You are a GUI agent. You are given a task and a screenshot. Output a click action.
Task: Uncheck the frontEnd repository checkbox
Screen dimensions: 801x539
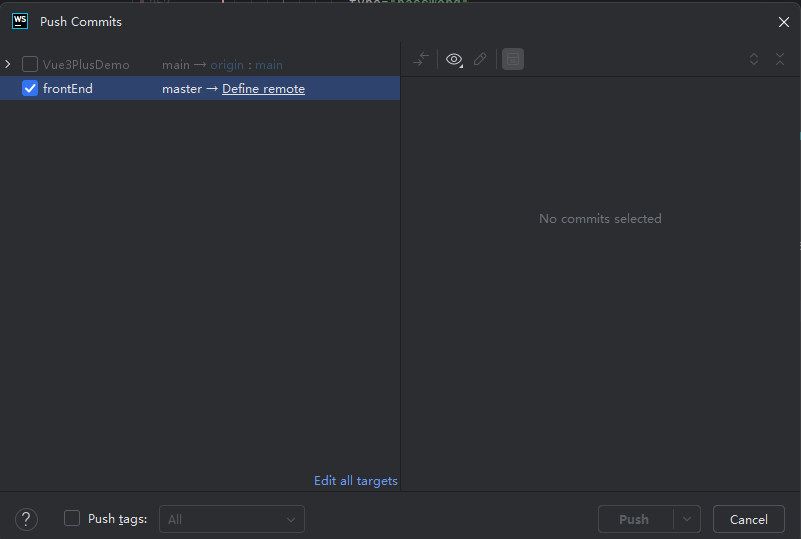pos(30,88)
